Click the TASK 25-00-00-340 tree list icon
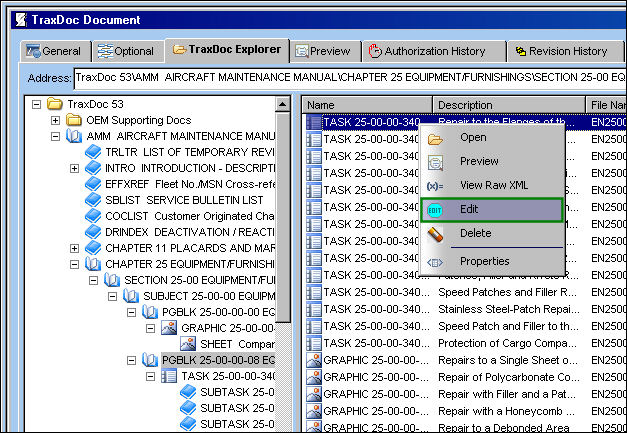 coord(169,376)
